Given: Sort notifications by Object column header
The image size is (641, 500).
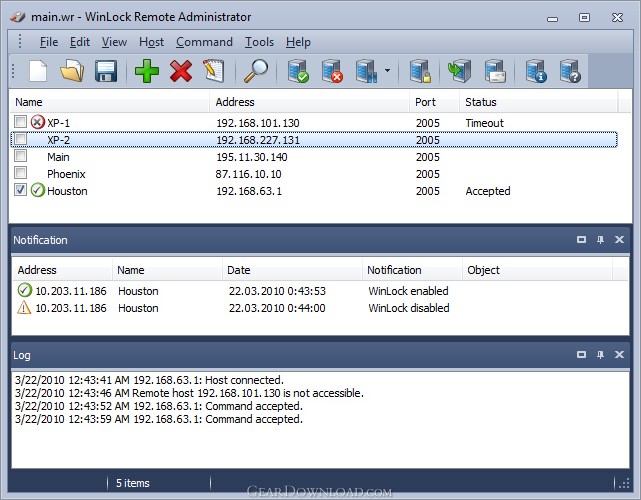Looking at the screenshot, I should (x=537, y=270).
